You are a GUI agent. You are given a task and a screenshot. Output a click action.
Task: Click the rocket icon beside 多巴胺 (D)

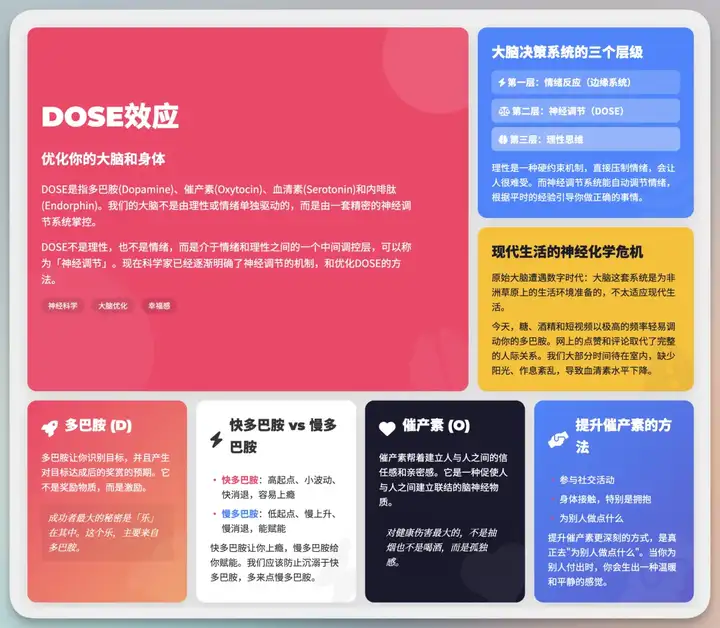tap(50, 428)
